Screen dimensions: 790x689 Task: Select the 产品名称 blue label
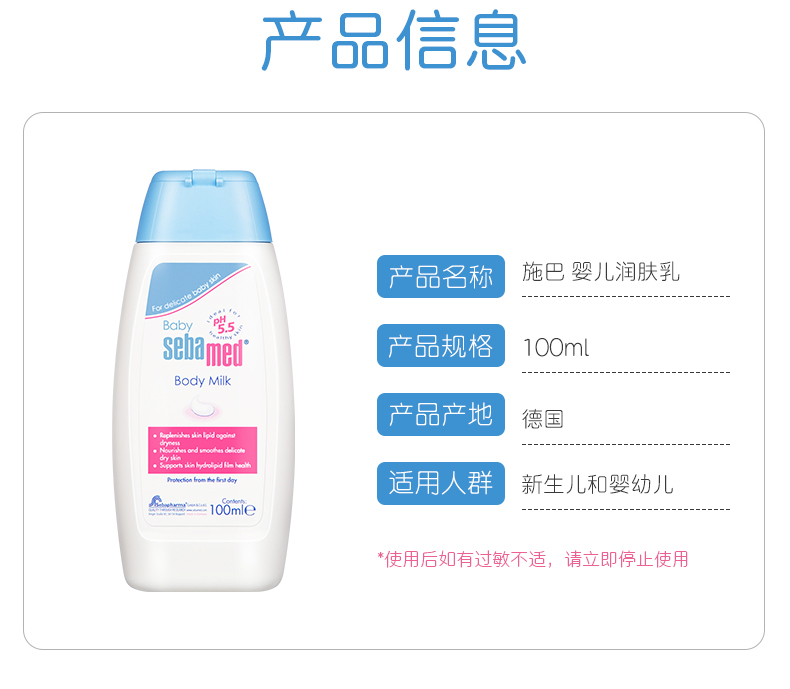(x=441, y=277)
